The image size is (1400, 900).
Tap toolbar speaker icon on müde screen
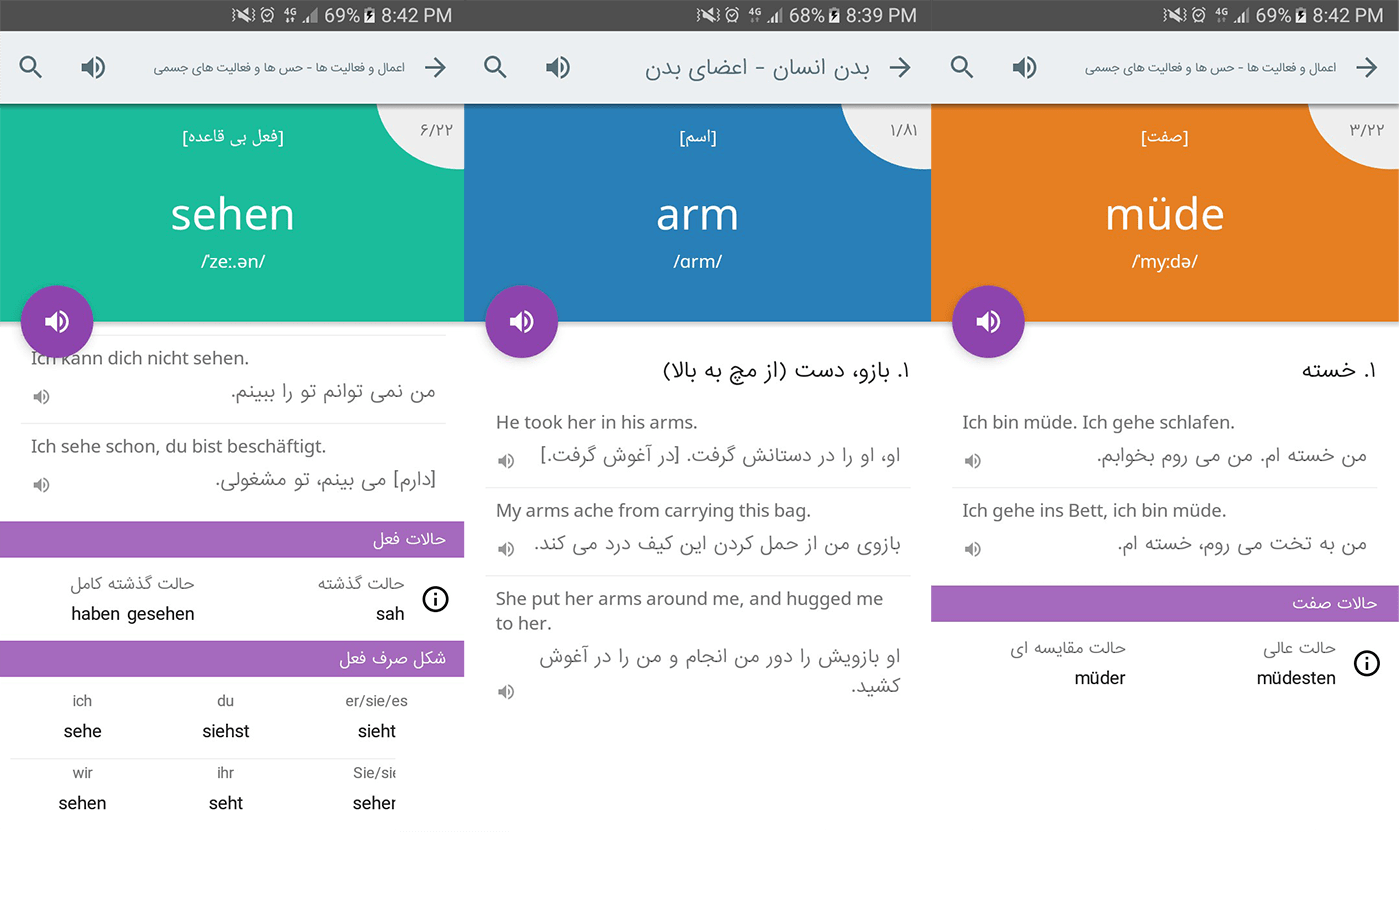tap(1025, 67)
